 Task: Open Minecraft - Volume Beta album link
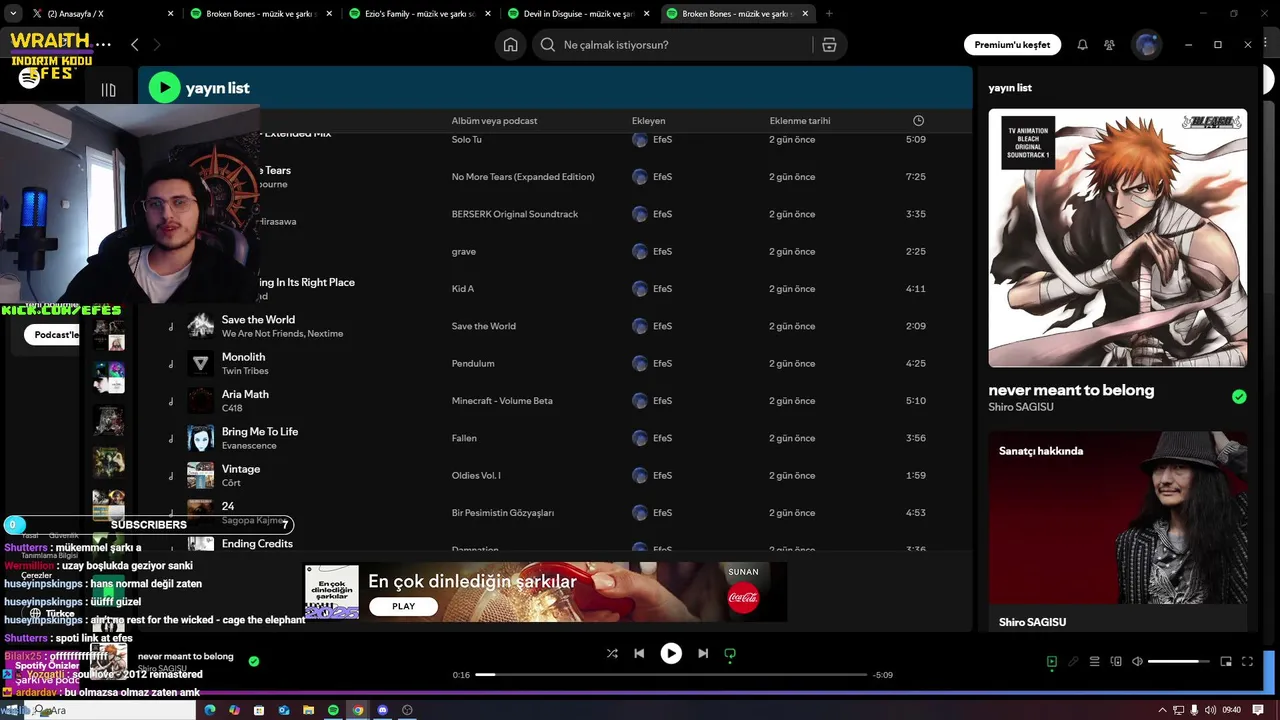502,401
